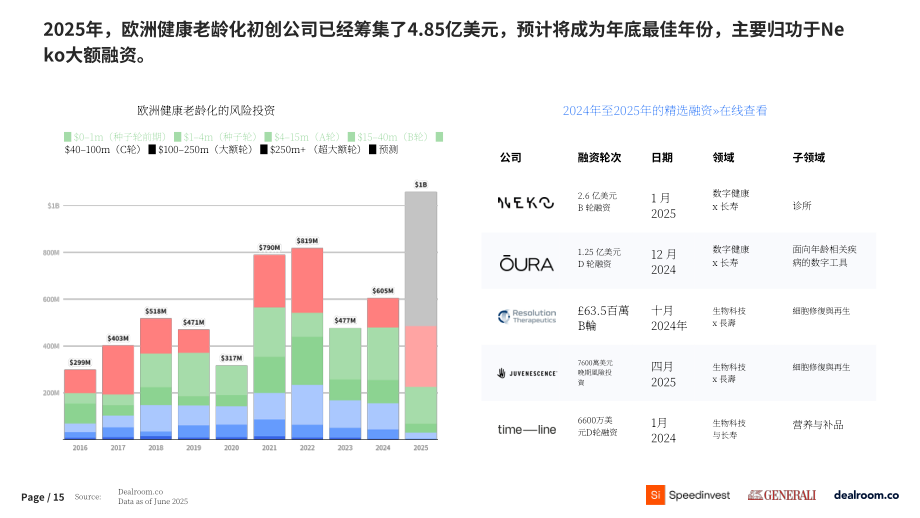Click the 公司 column header
Viewport: 920px width, 518px height.
tap(510, 157)
